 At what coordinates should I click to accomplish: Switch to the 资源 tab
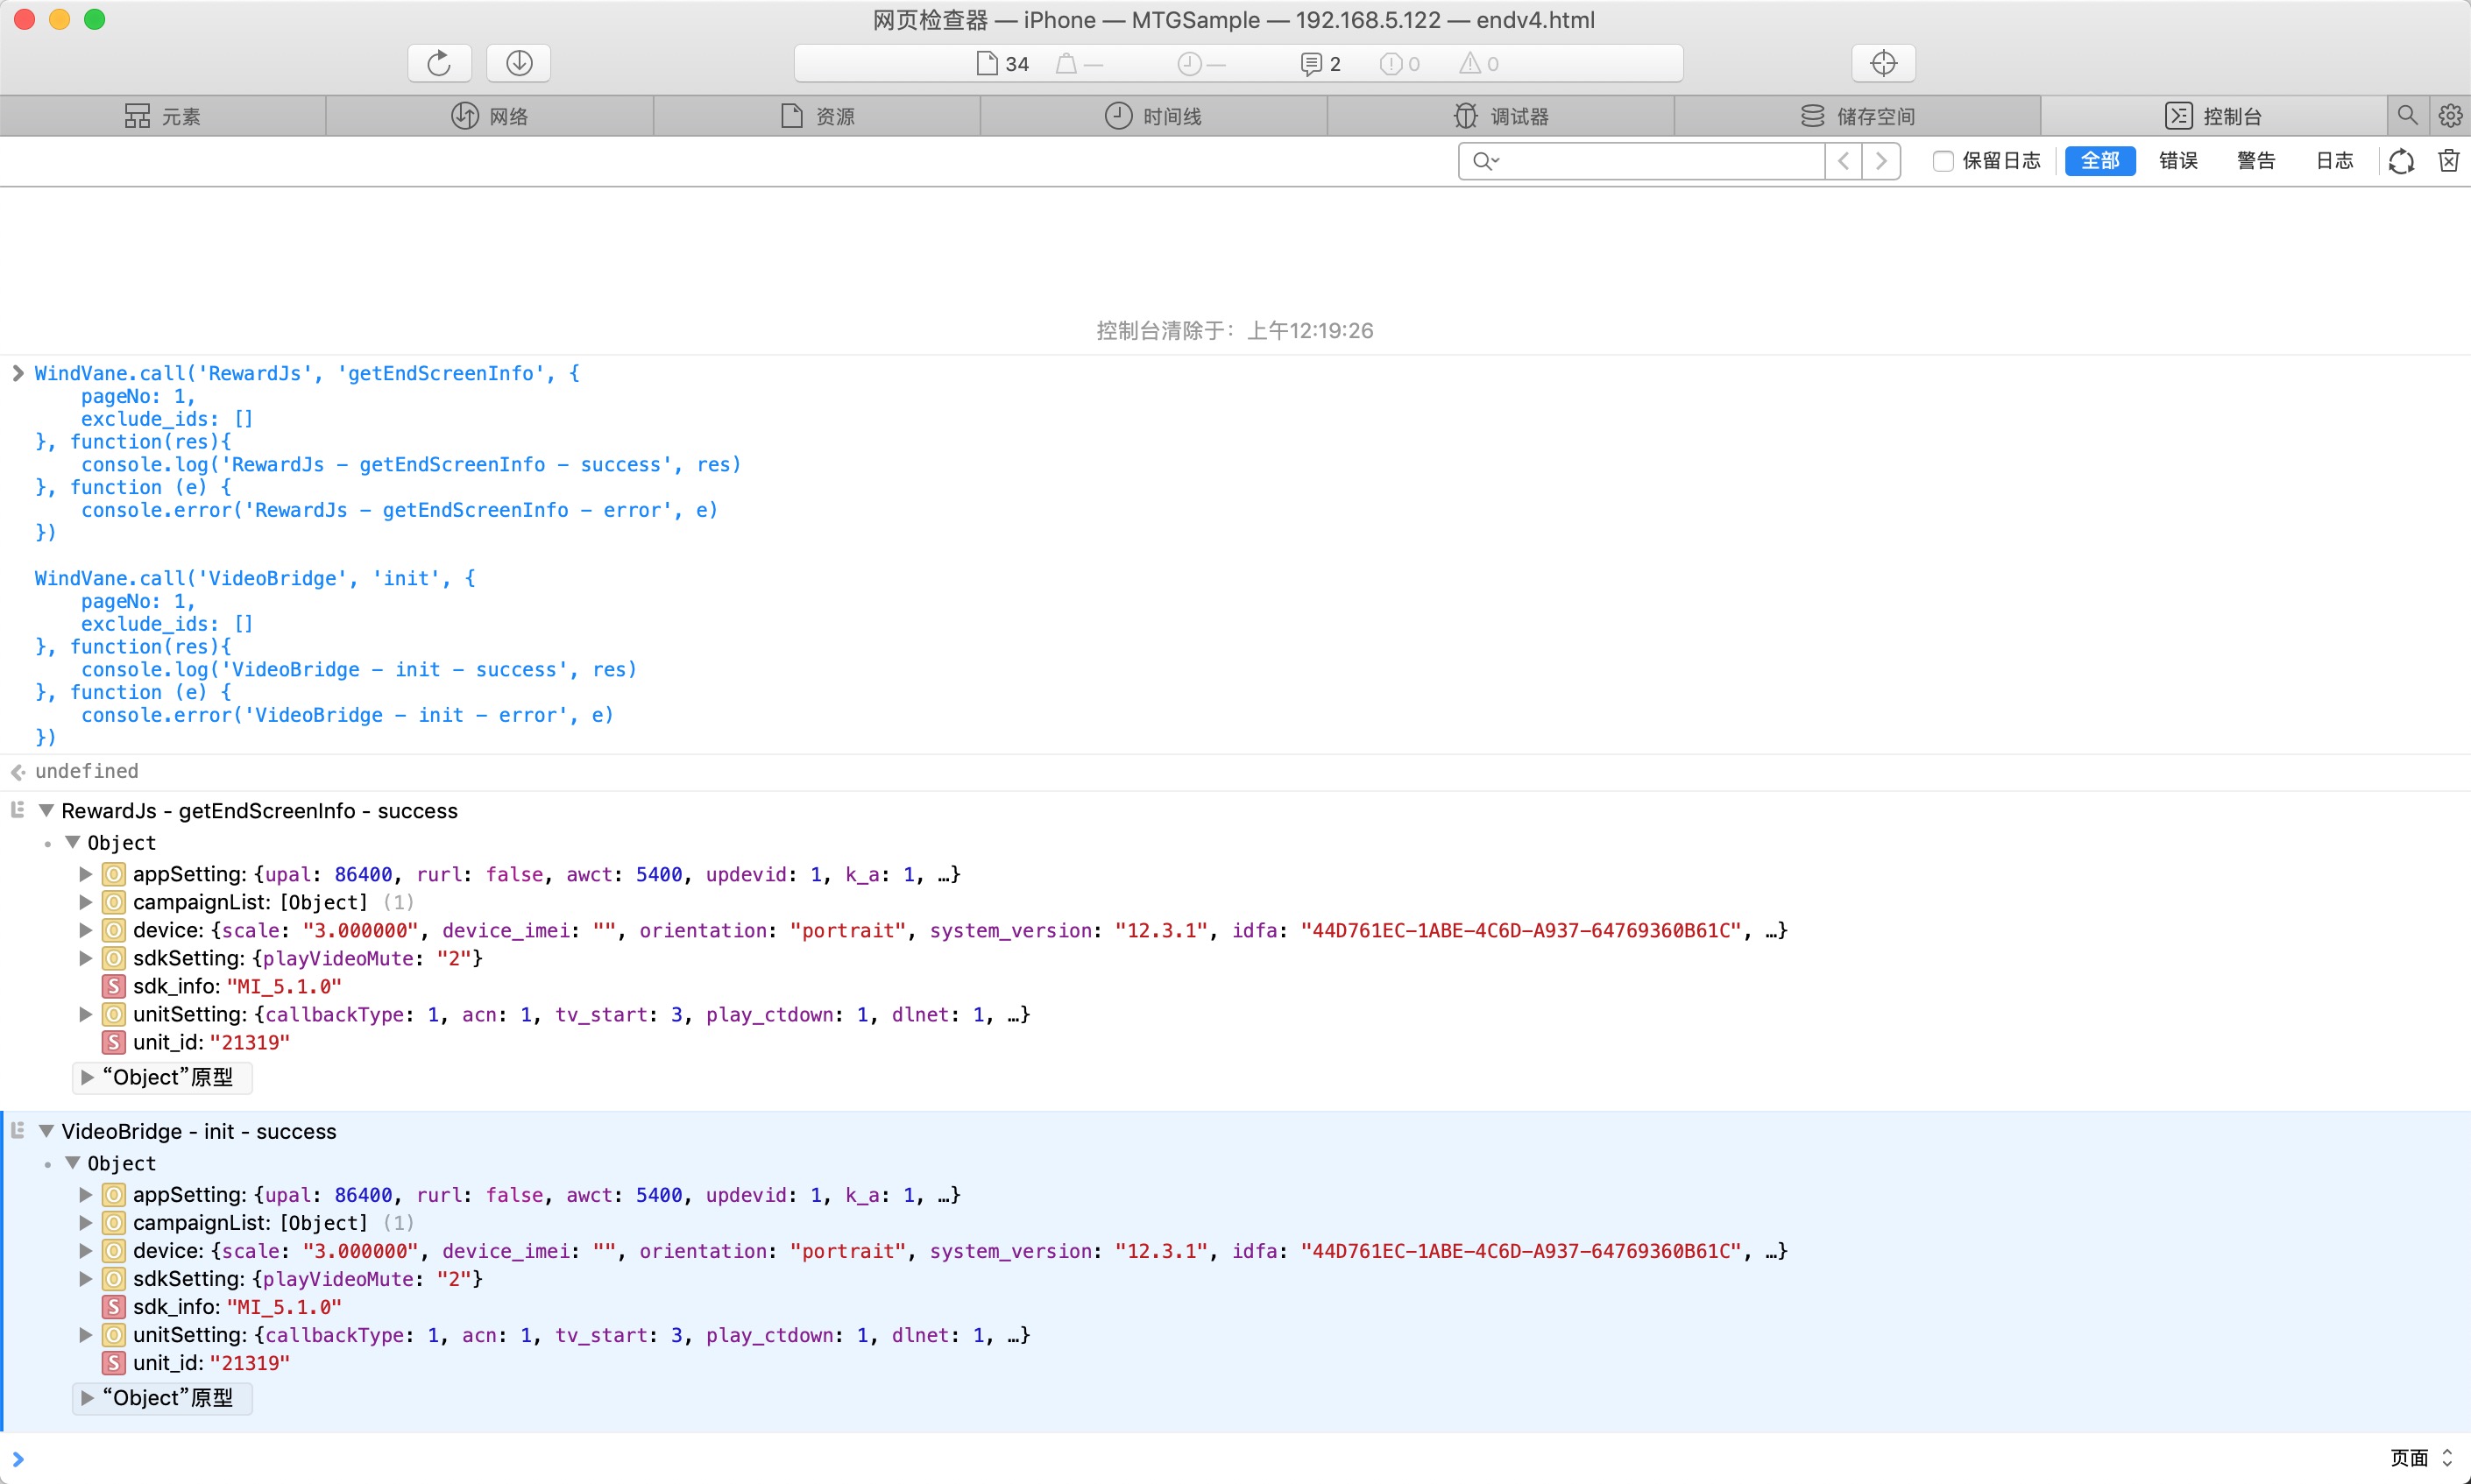click(x=817, y=116)
